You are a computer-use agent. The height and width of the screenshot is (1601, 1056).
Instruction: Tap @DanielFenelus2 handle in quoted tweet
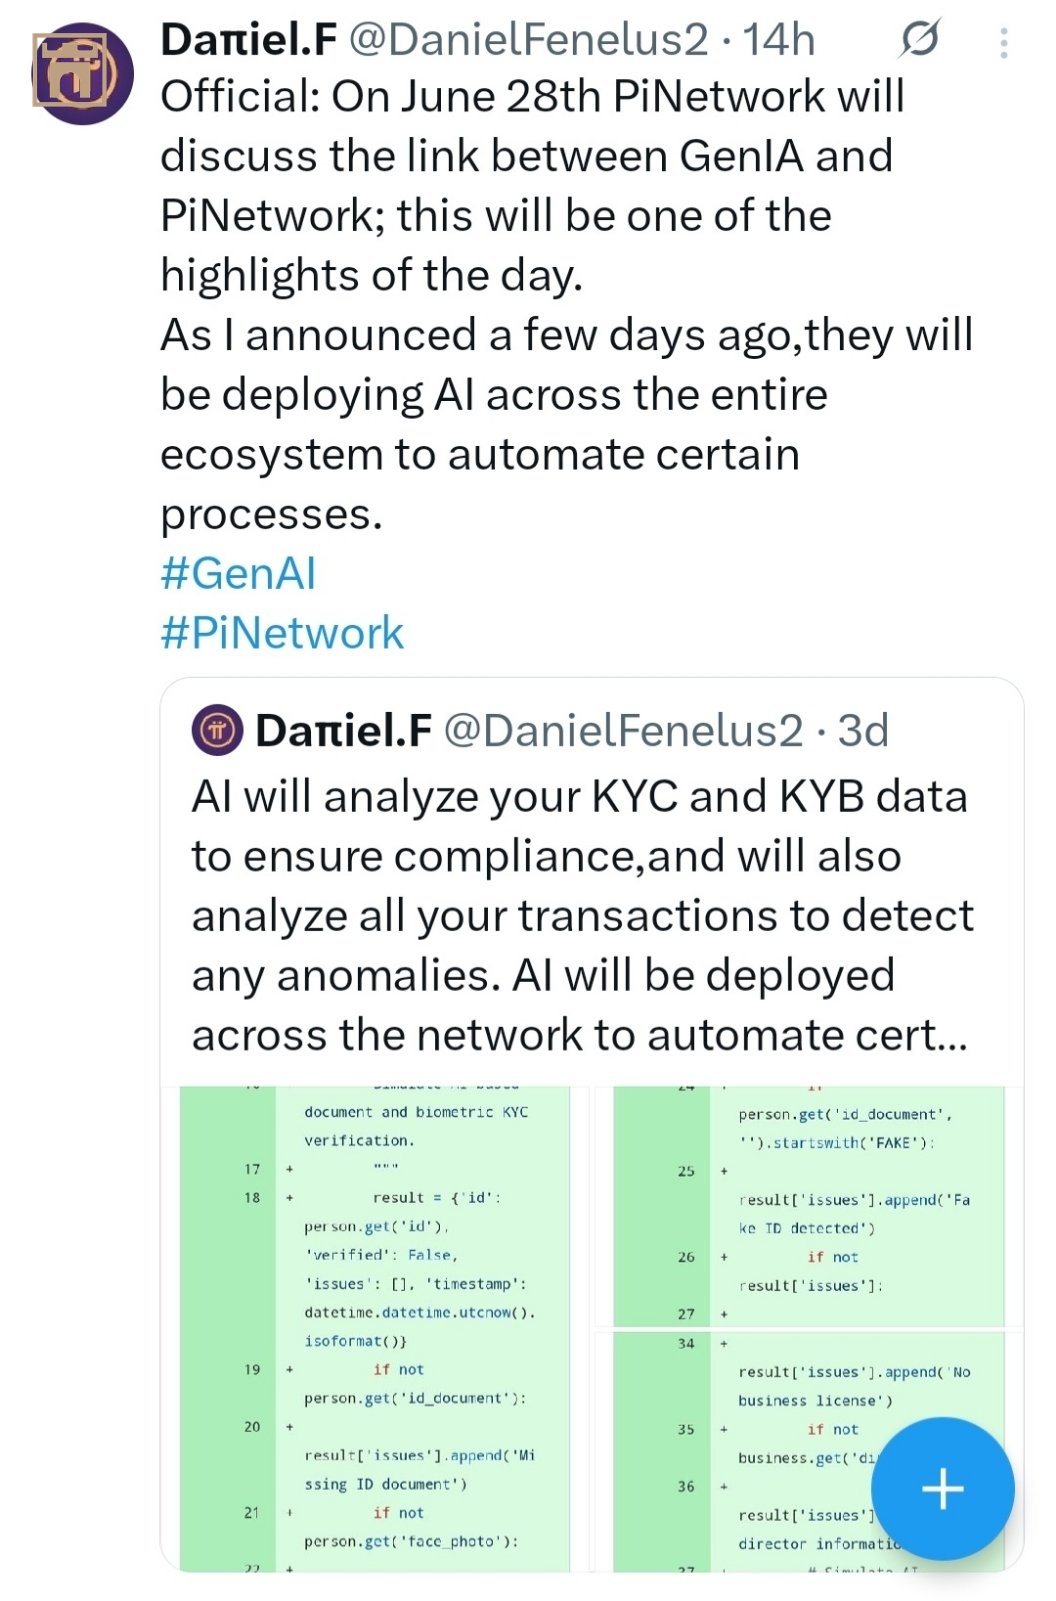click(x=622, y=731)
